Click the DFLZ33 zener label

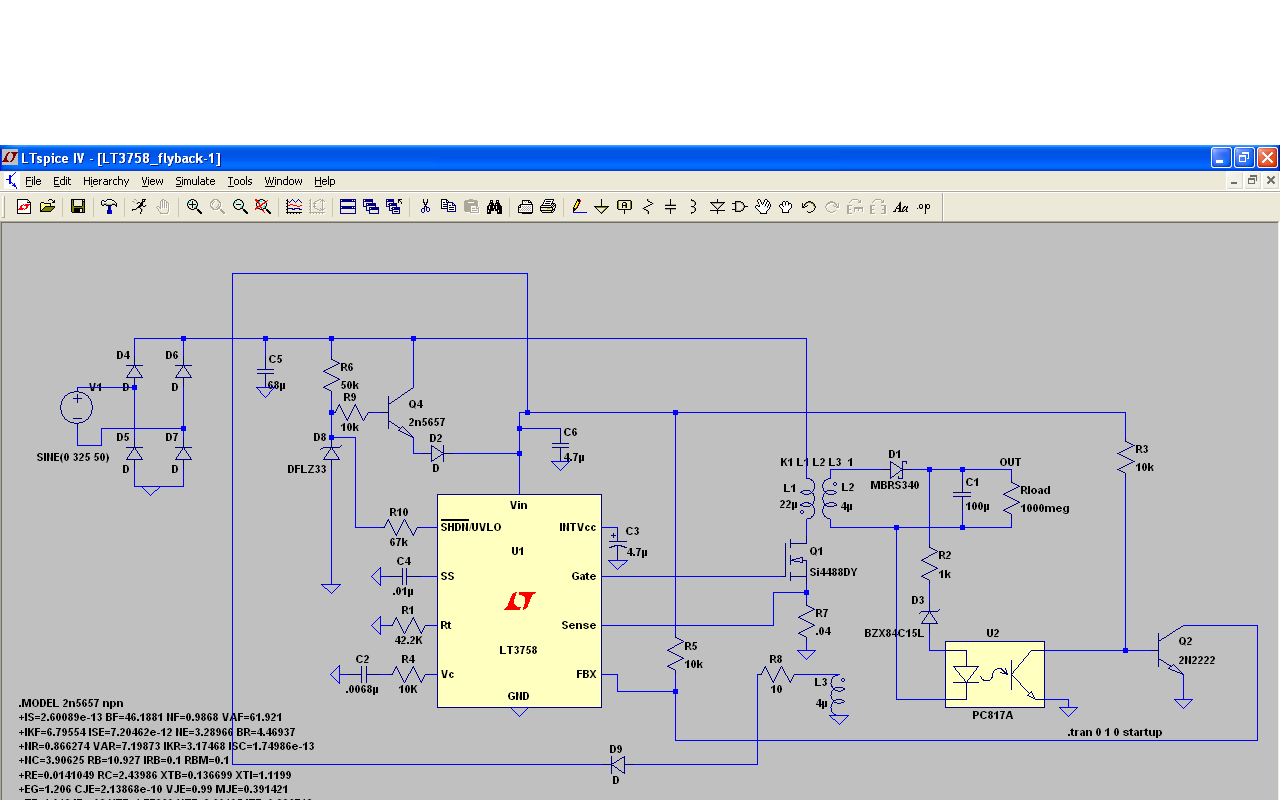click(307, 468)
